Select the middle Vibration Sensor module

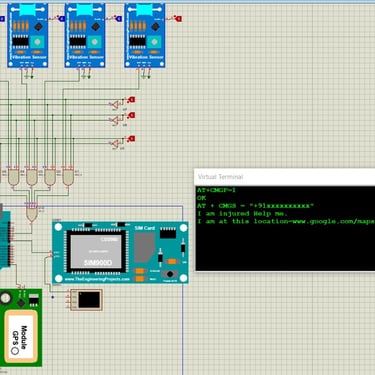pos(85,35)
